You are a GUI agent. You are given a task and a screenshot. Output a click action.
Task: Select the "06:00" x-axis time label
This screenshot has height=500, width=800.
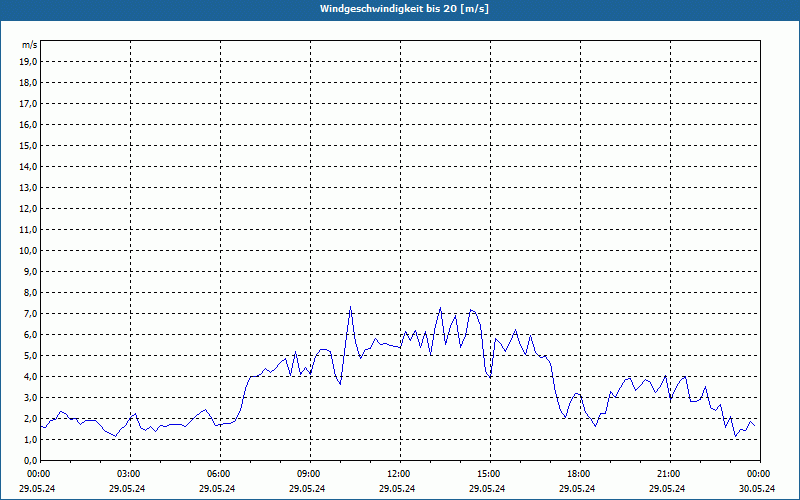tap(220, 474)
